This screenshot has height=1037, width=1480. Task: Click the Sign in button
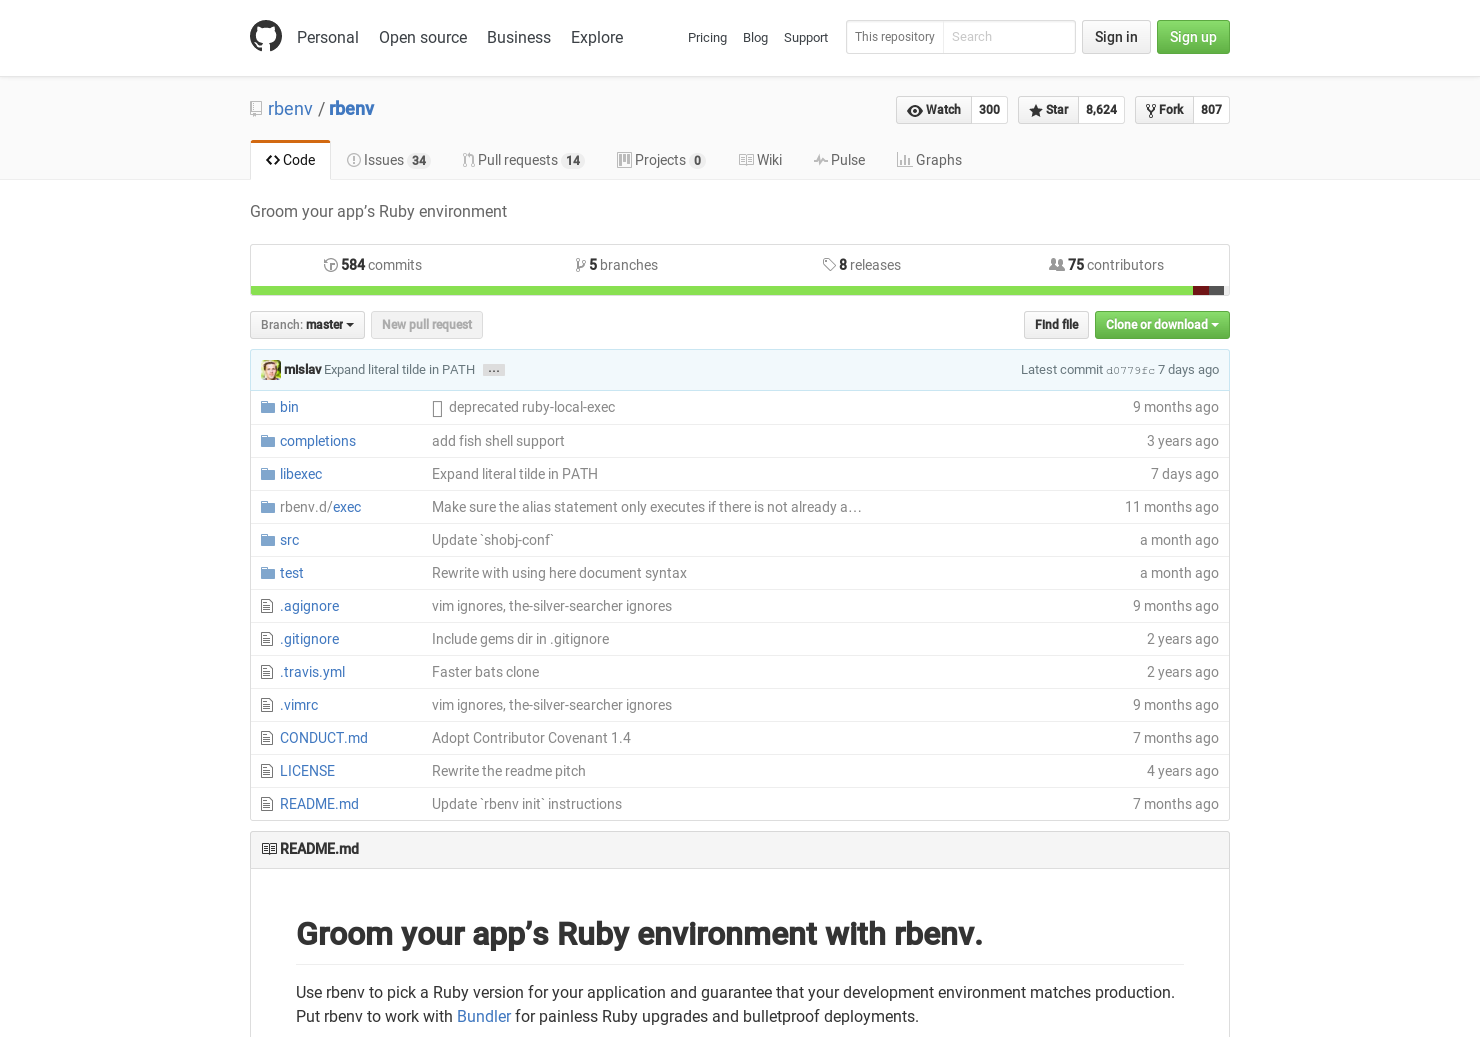[1116, 37]
